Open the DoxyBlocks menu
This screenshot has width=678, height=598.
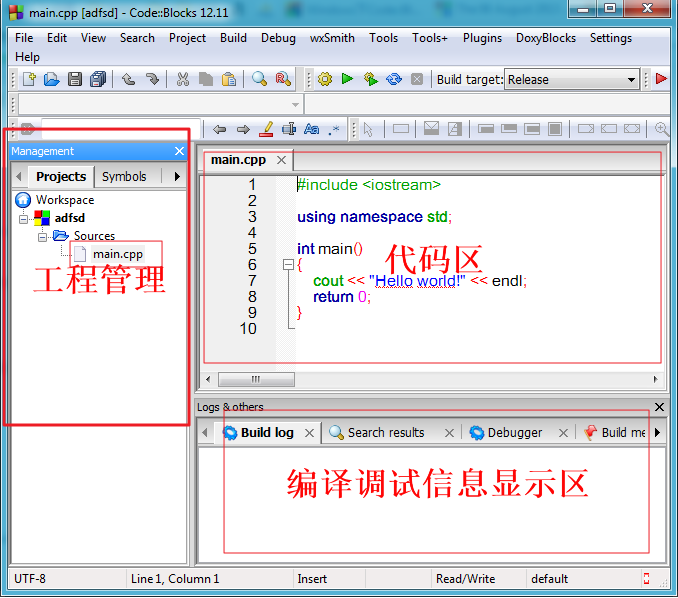click(546, 38)
